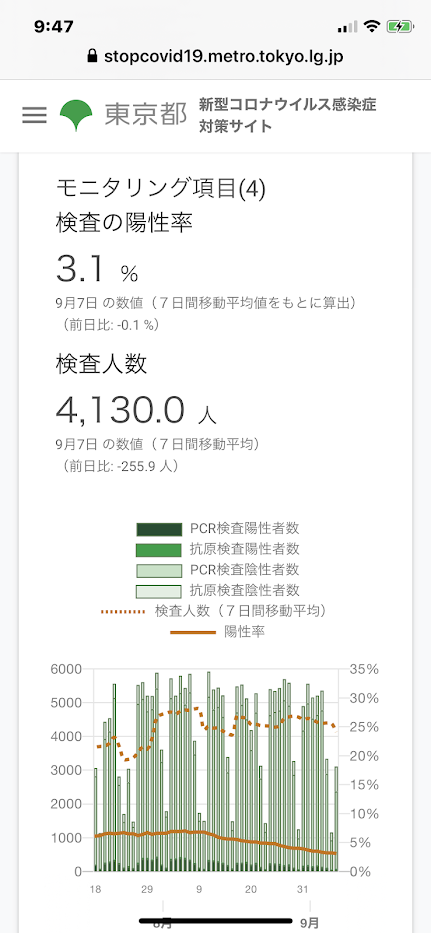Toggle 抗原検査陽性者数 legend entry

[x=218, y=549]
